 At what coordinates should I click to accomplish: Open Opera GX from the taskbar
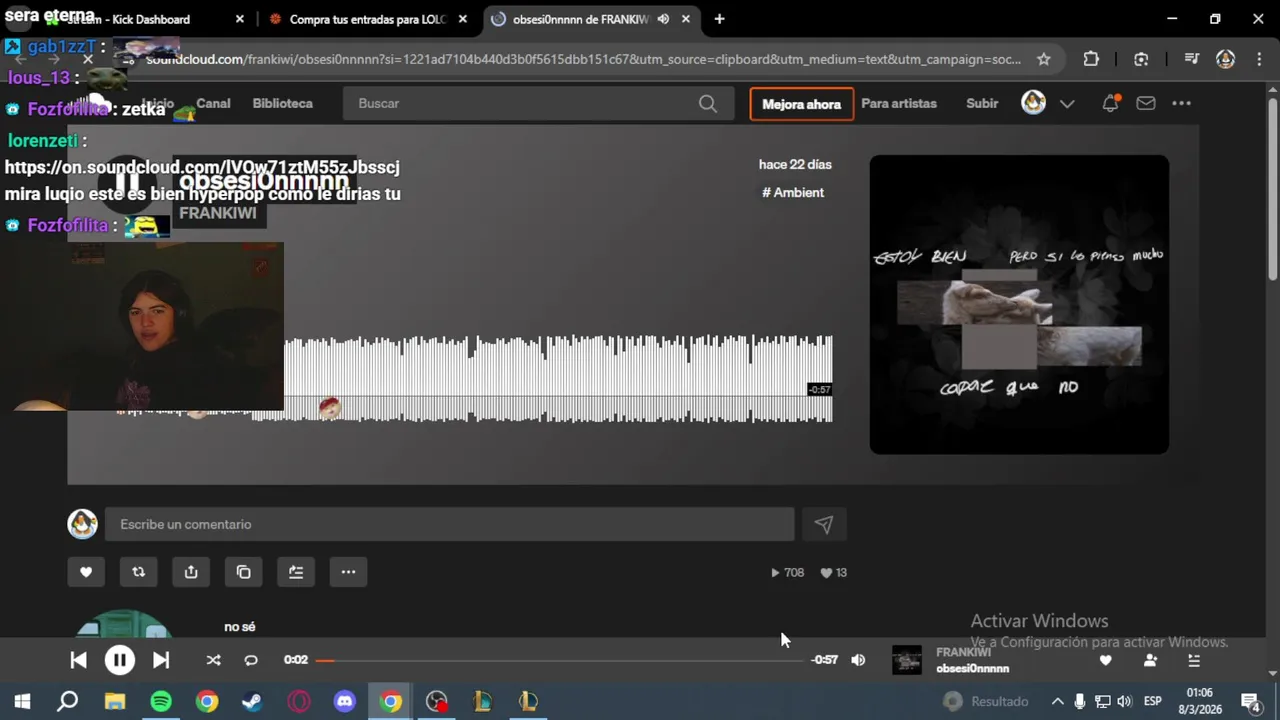click(x=299, y=701)
